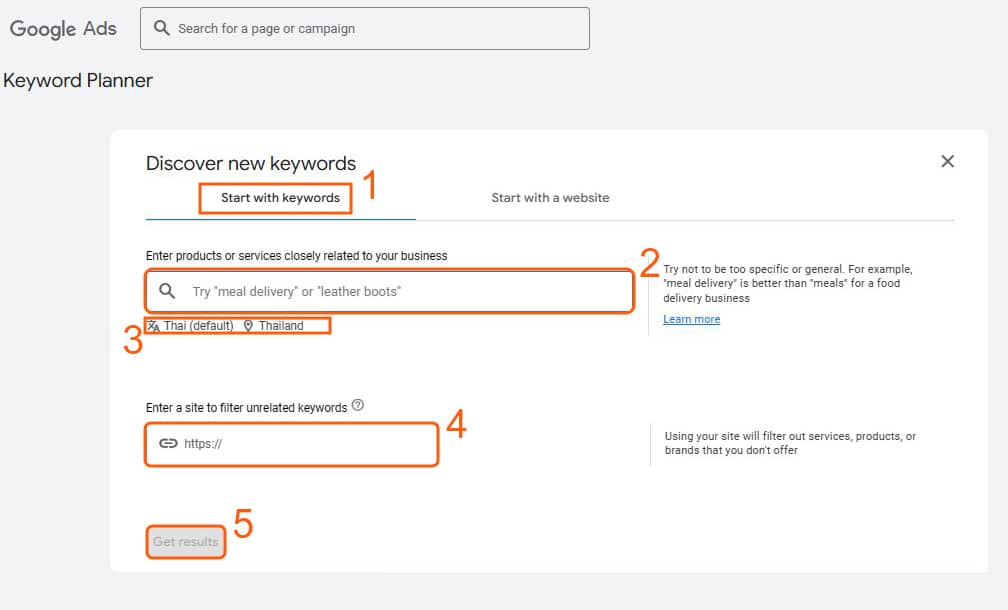This screenshot has height=610, width=1008.
Task: Click the Keyword Planner page title
Action: tap(78, 81)
